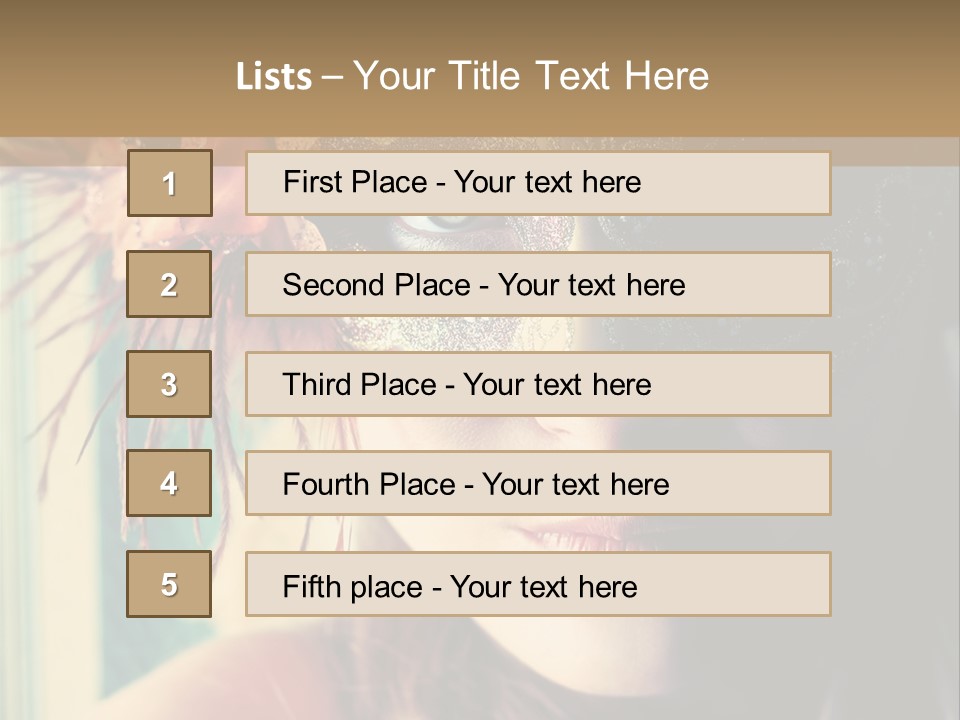
Task: Click "Your text here" in first list item
Action: pos(547,182)
